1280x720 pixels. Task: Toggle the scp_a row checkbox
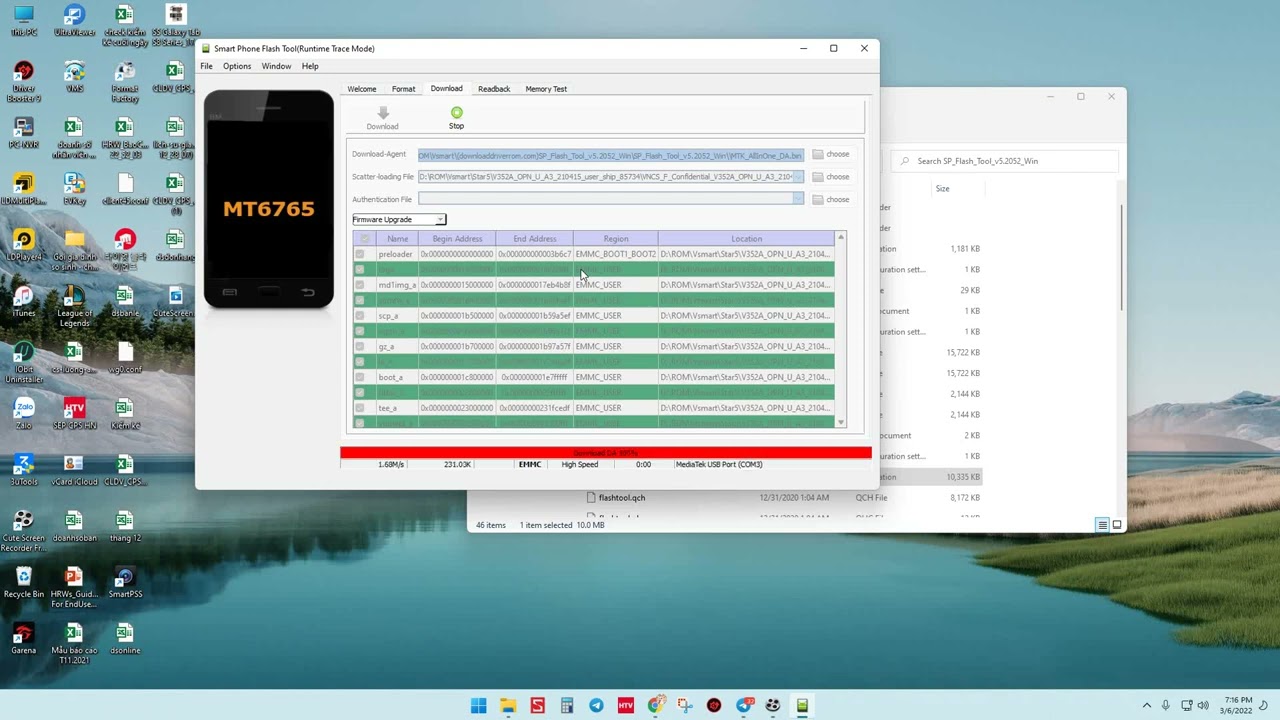click(360, 316)
